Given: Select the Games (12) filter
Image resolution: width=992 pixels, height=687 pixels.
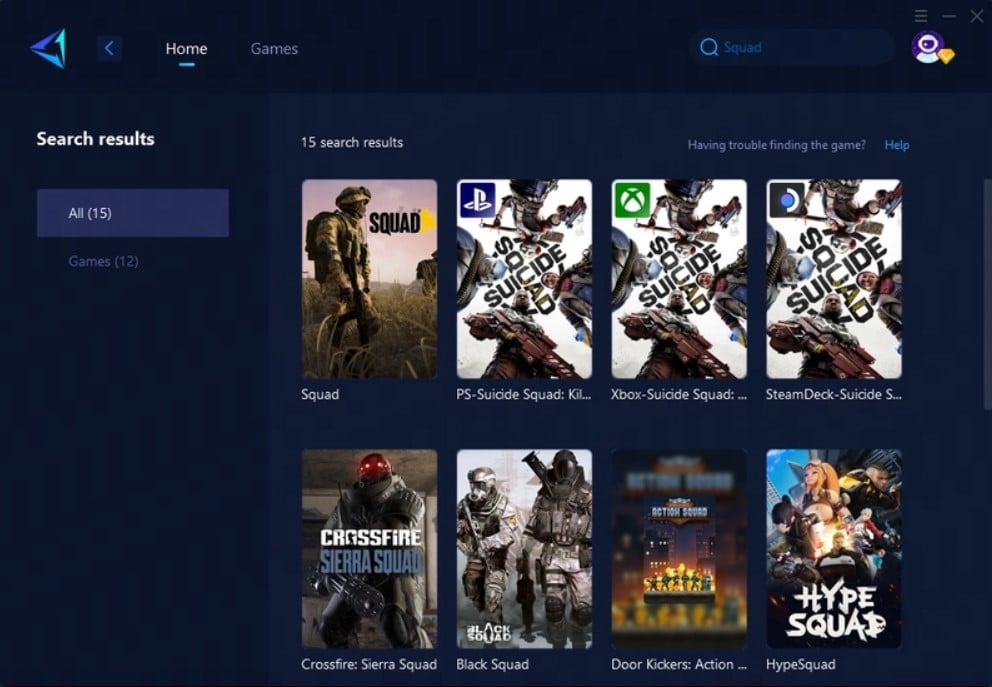Looking at the screenshot, I should [103, 261].
